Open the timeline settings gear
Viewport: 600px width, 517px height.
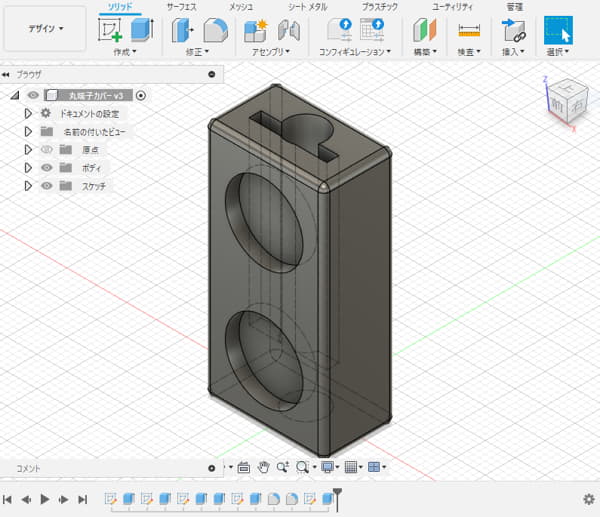pyautogui.click(x=588, y=498)
